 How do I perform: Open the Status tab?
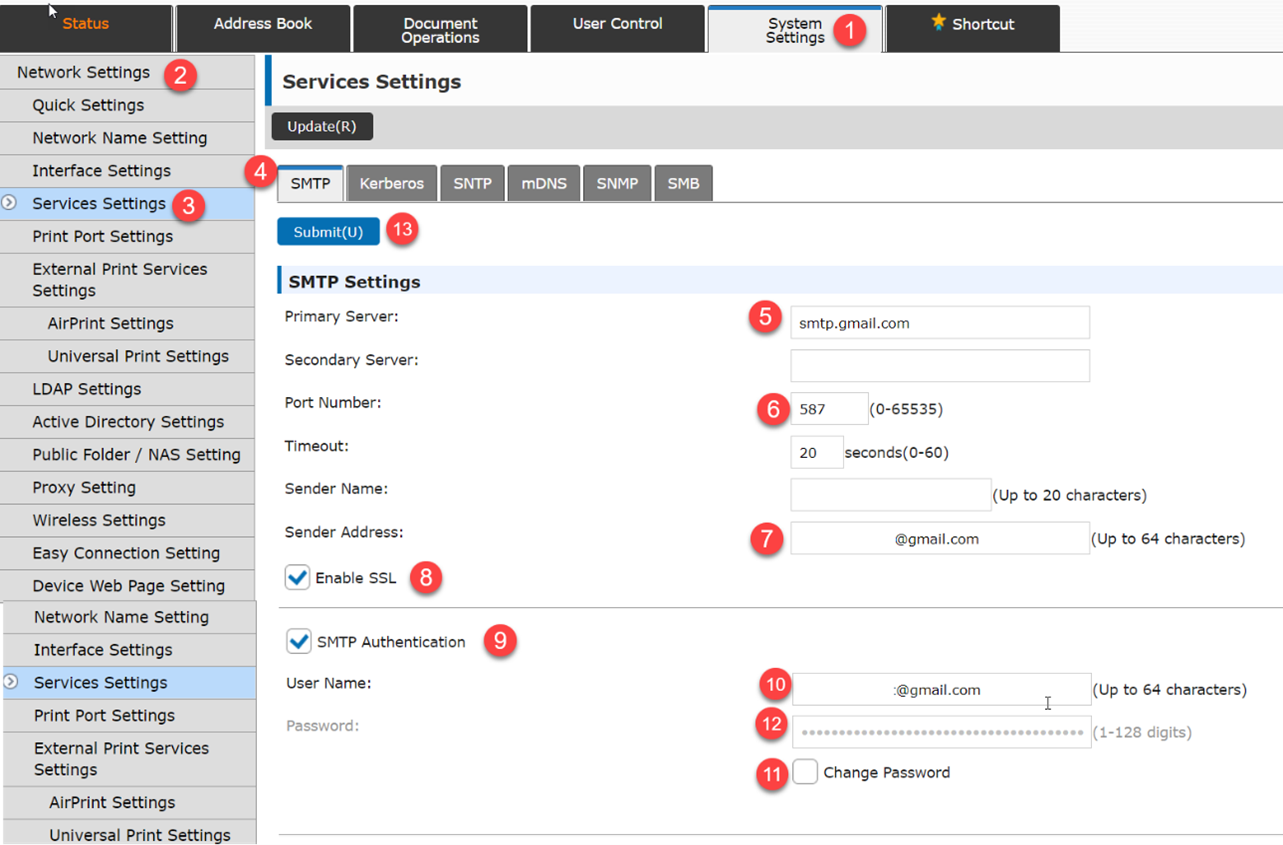tap(86, 27)
